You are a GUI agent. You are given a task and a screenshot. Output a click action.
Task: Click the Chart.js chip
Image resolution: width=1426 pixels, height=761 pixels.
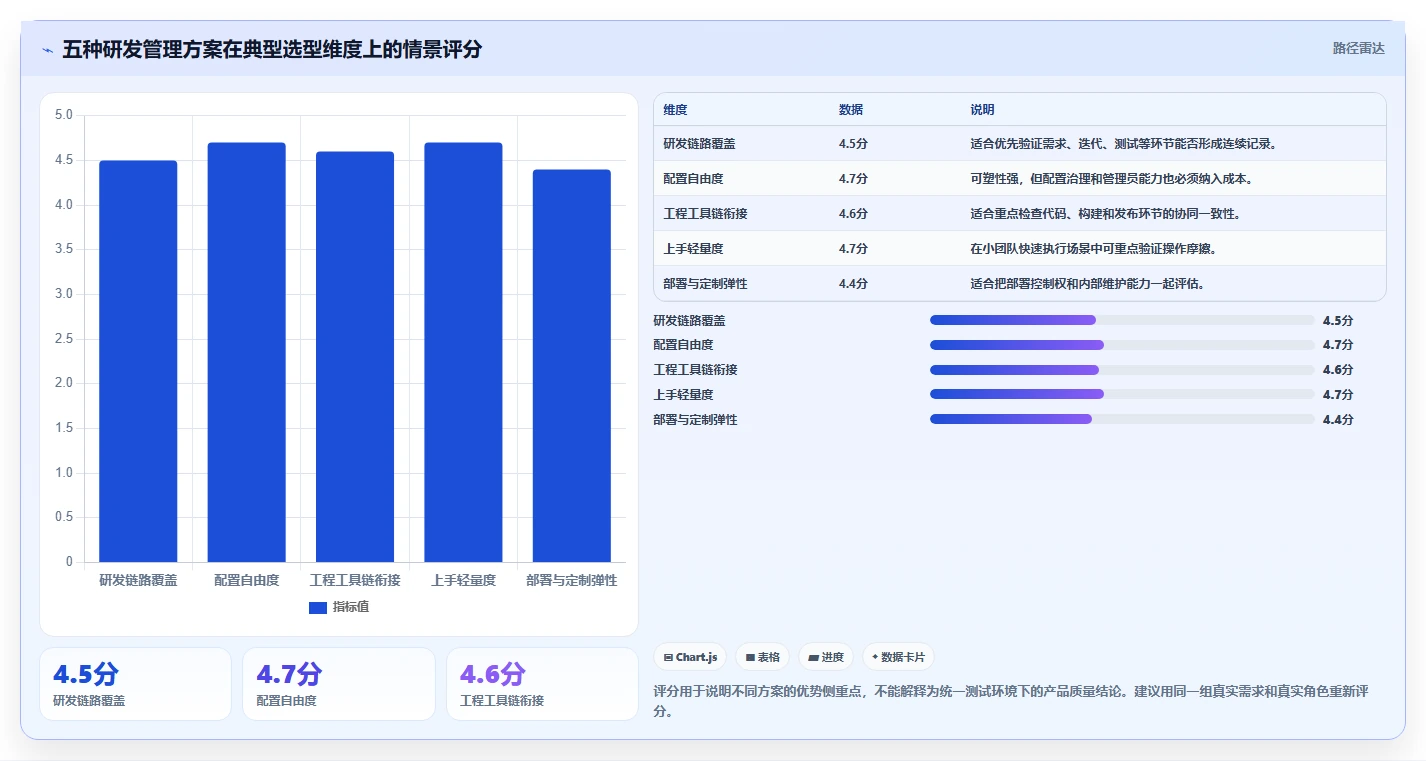[x=690, y=657]
